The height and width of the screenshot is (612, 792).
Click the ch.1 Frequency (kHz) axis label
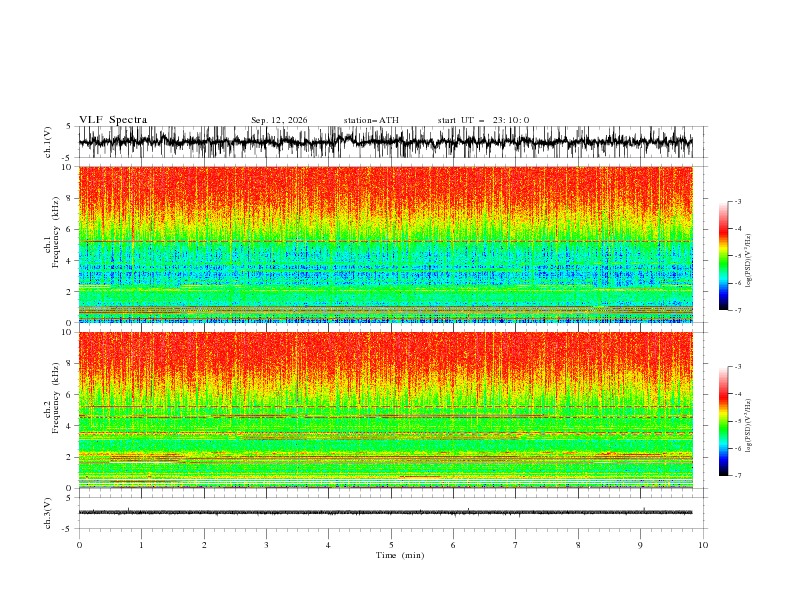tap(52, 244)
